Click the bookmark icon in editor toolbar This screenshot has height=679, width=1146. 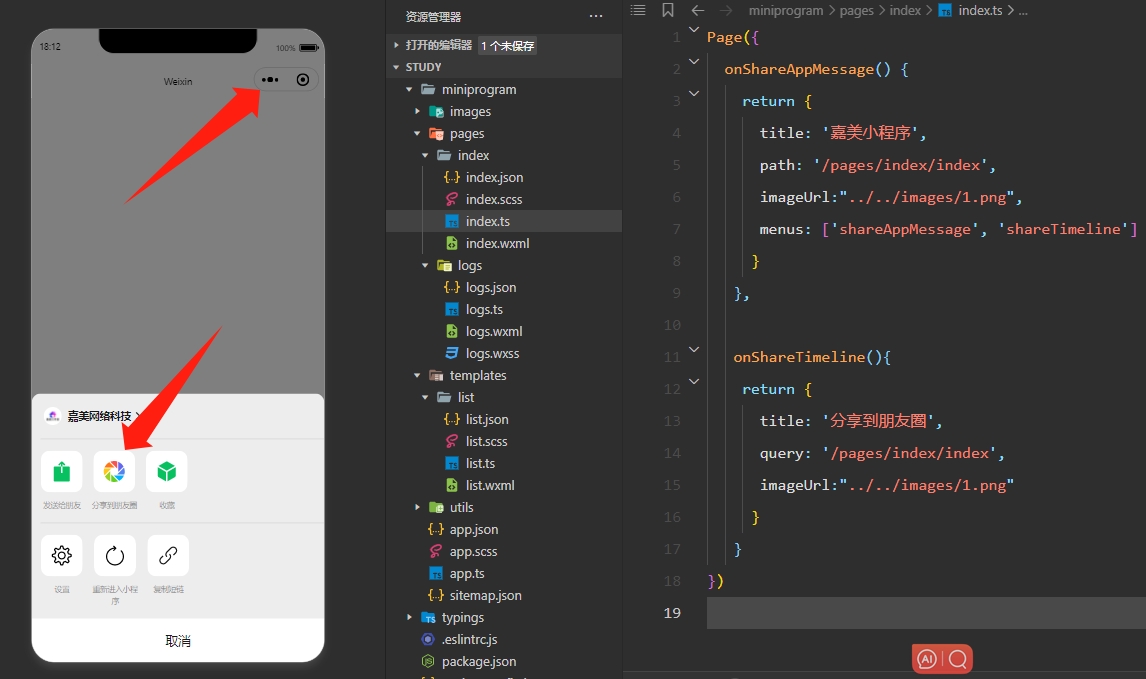click(x=668, y=10)
